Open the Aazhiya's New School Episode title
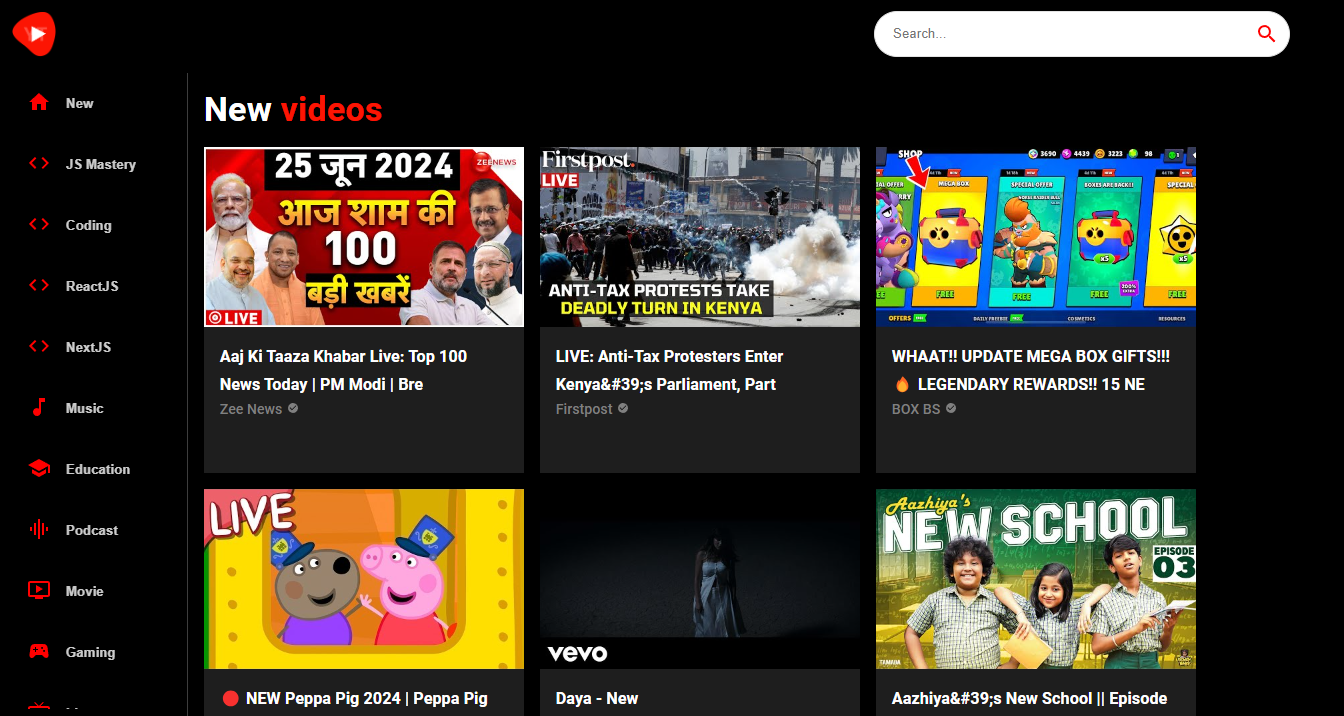This screenshot has width=1344, height=716. click(x=1029, y=698)
